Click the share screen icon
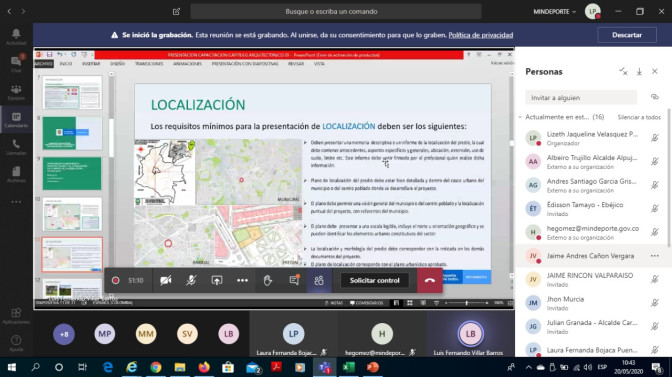 (x=217, y=280)
